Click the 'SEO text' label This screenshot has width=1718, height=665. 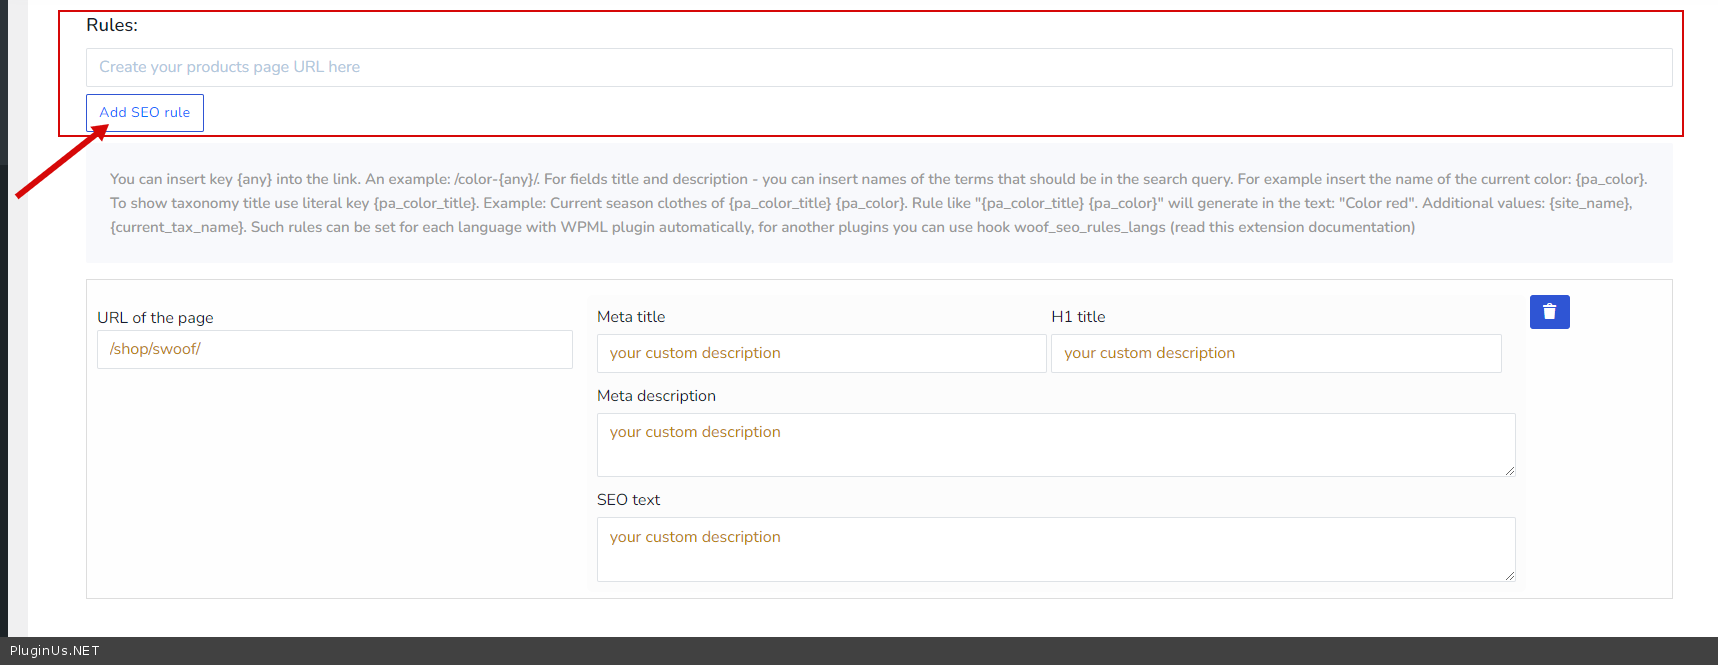click(x=628, y=500)
